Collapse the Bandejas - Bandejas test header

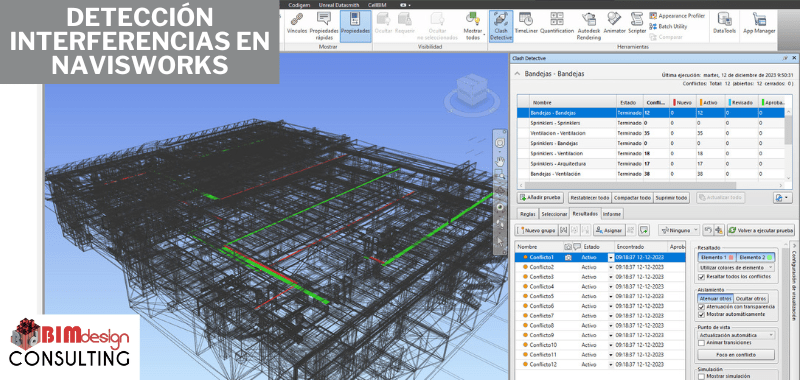(518, 74)
